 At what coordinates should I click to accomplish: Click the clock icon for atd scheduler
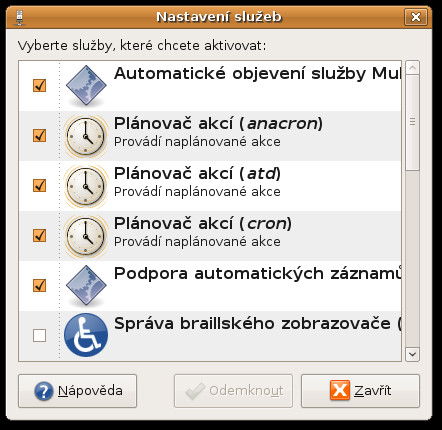click(86, 186)
